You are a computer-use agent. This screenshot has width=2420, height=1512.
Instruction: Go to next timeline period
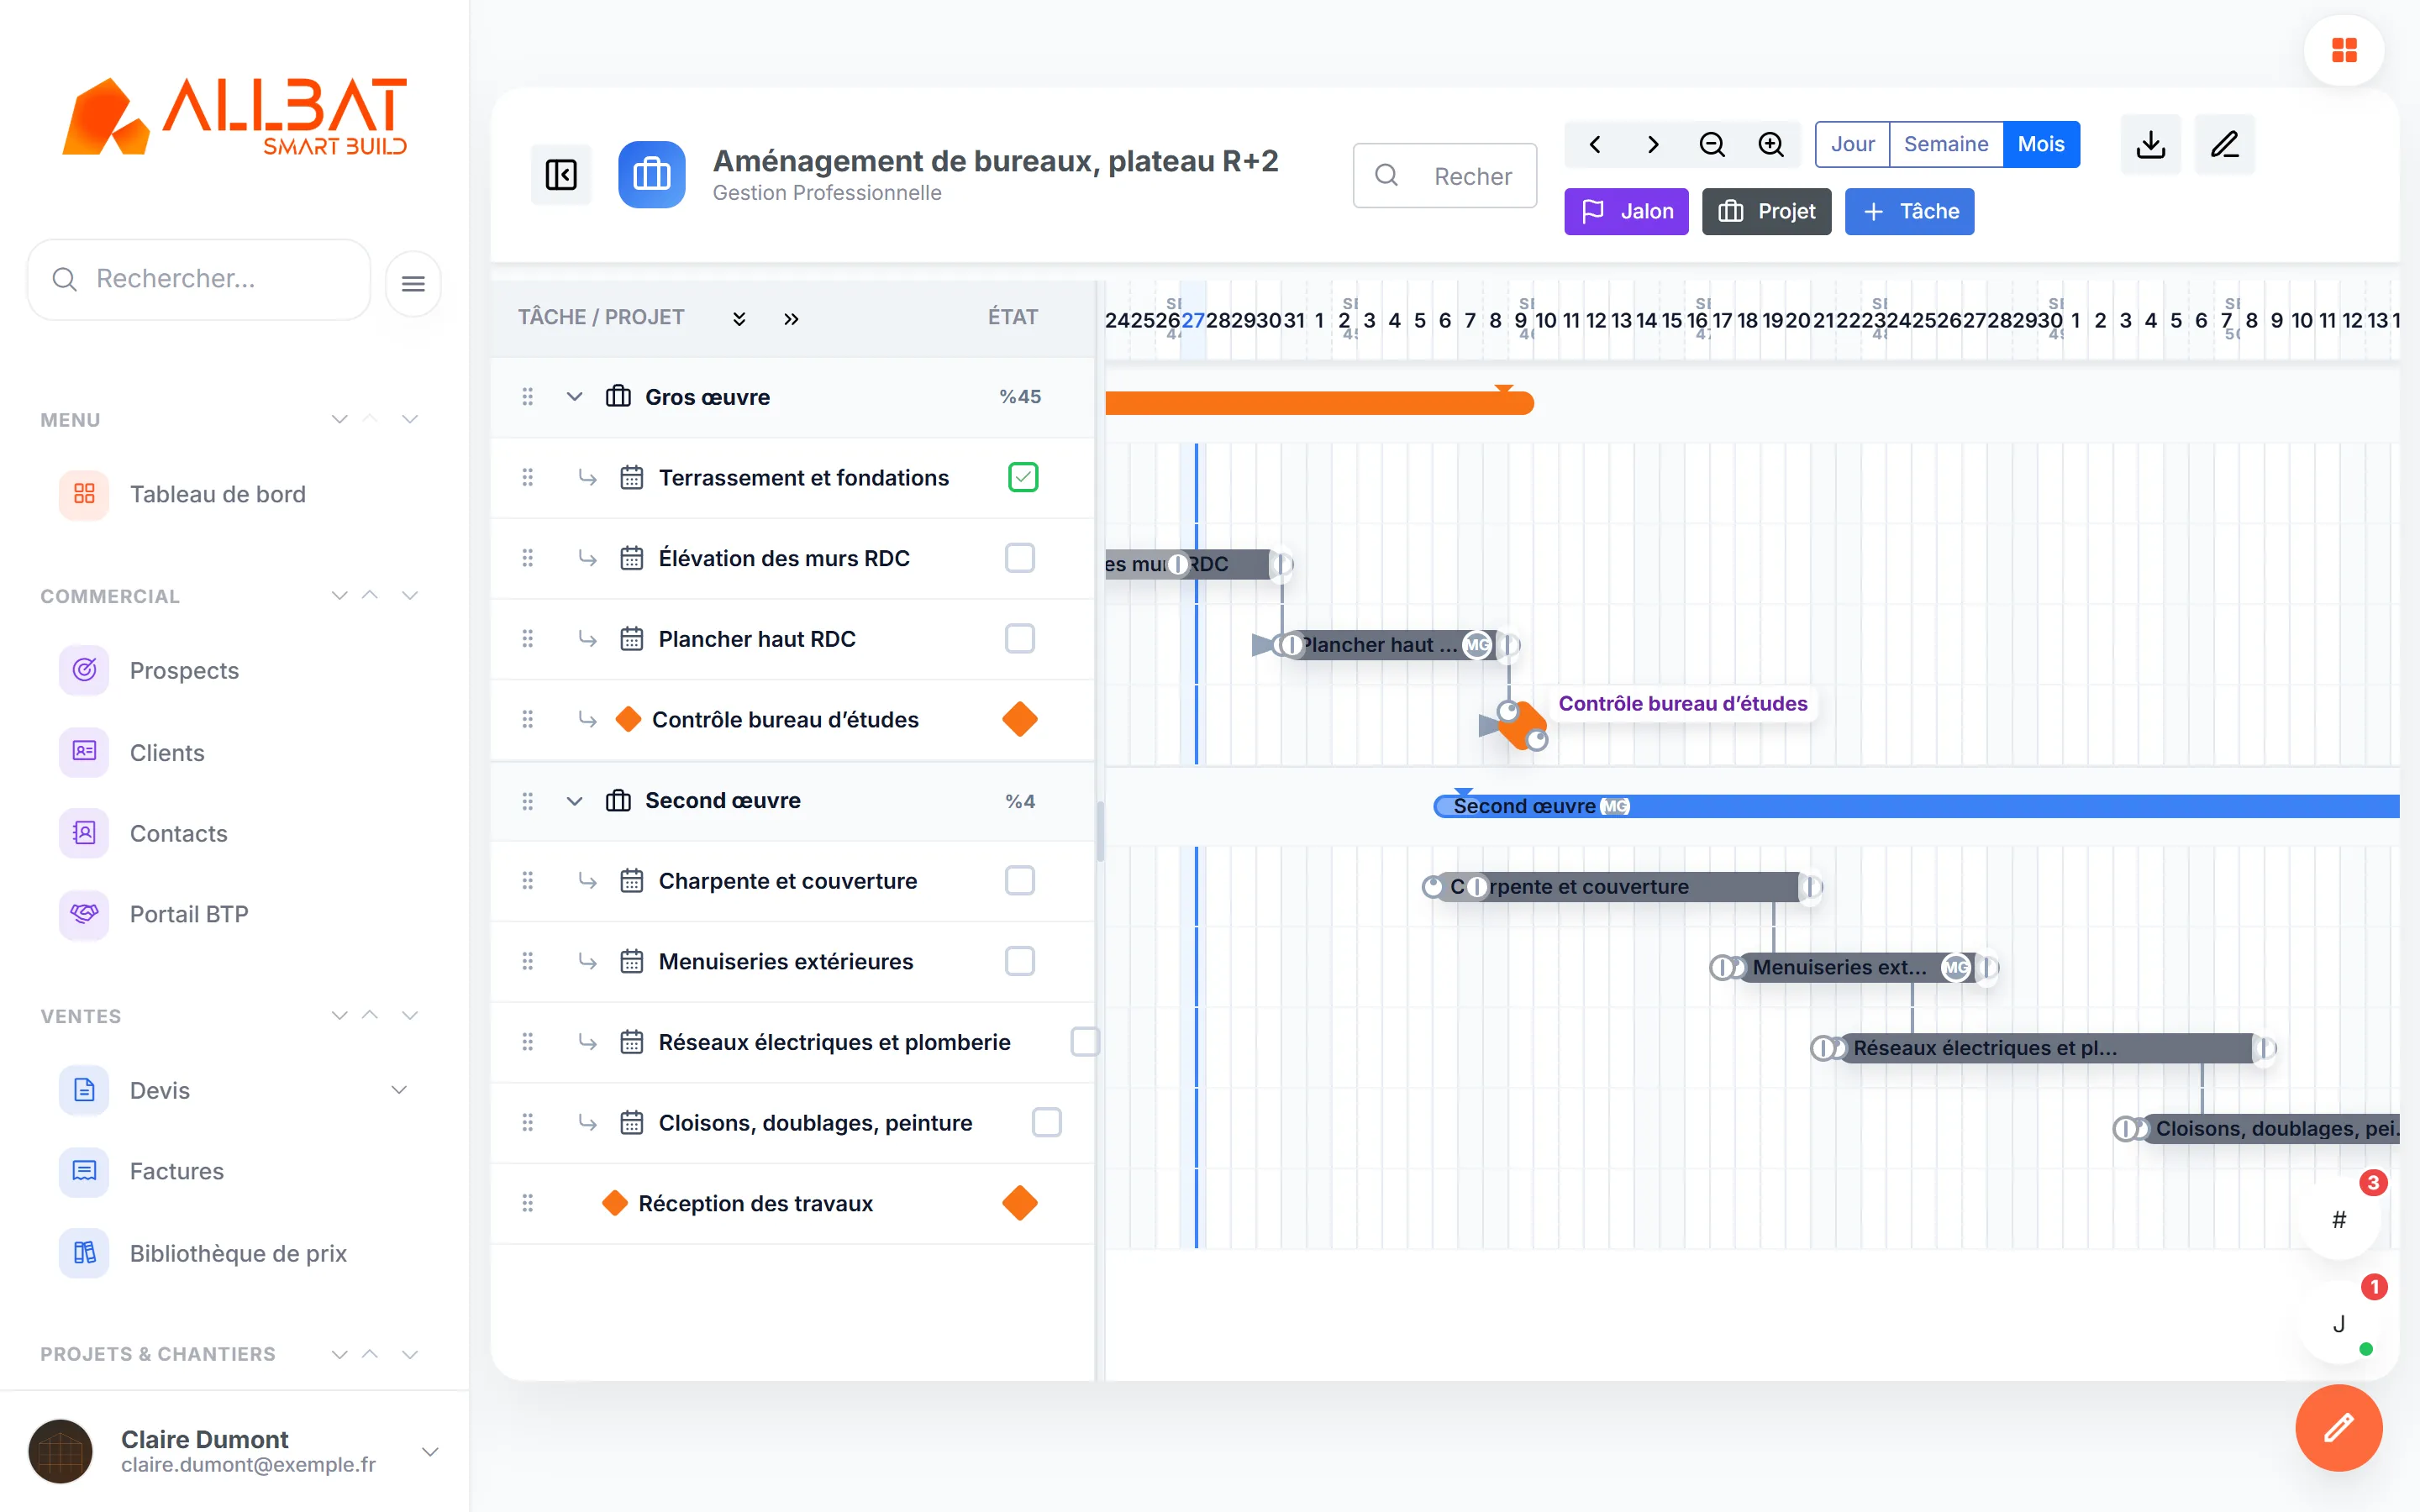pyautogui.click(x=1653, y=144)
